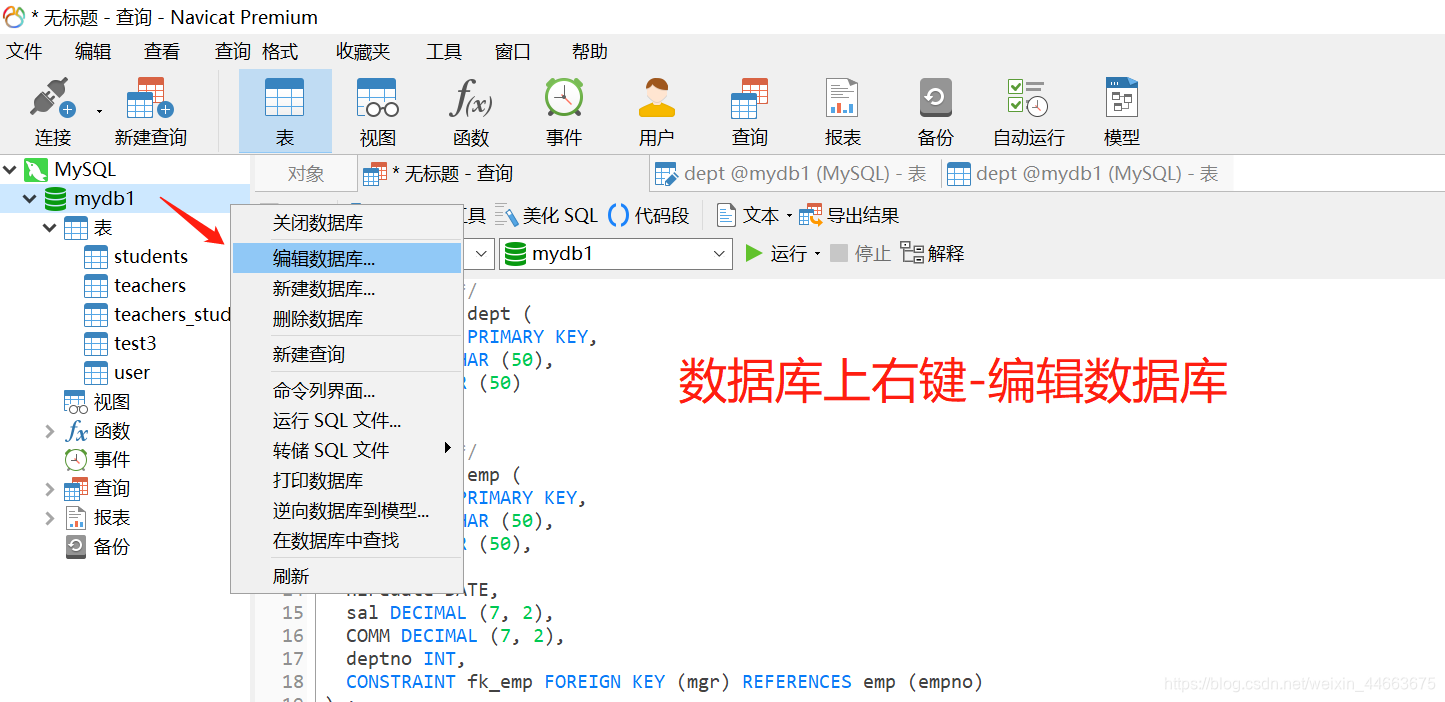Expand the 查询 tree node
The image size is (1445, 702).
click(x=50, y=489)
